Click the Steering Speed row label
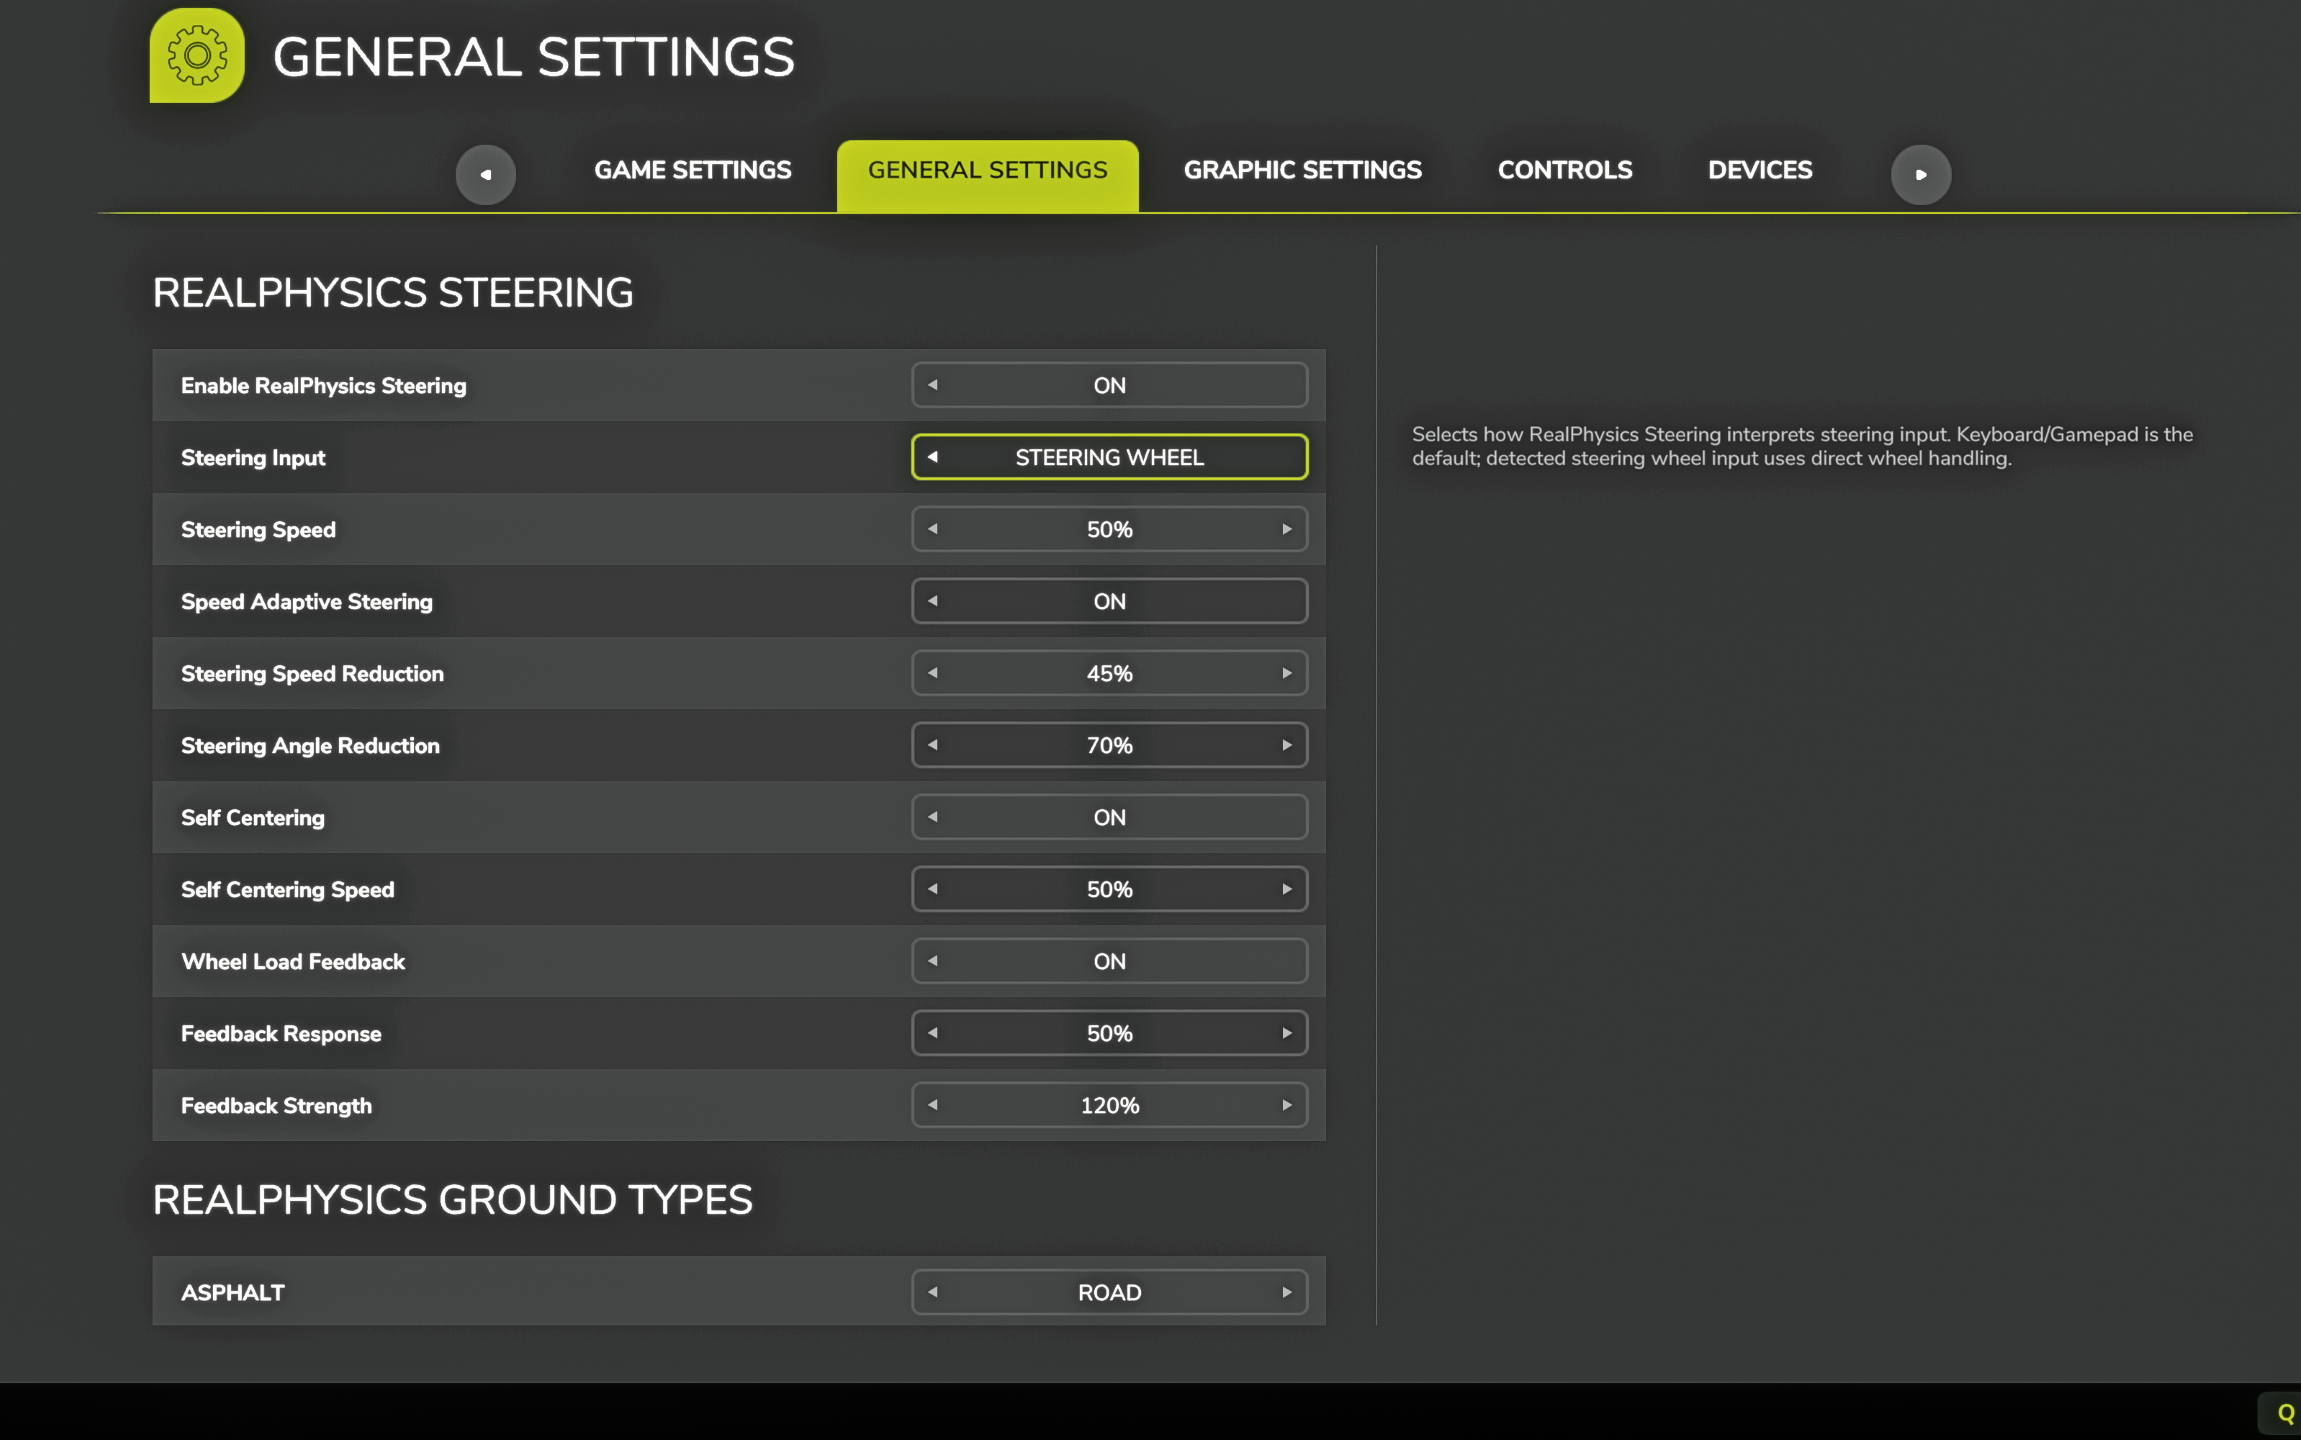 pyautogui.click(x=258, y=530)
